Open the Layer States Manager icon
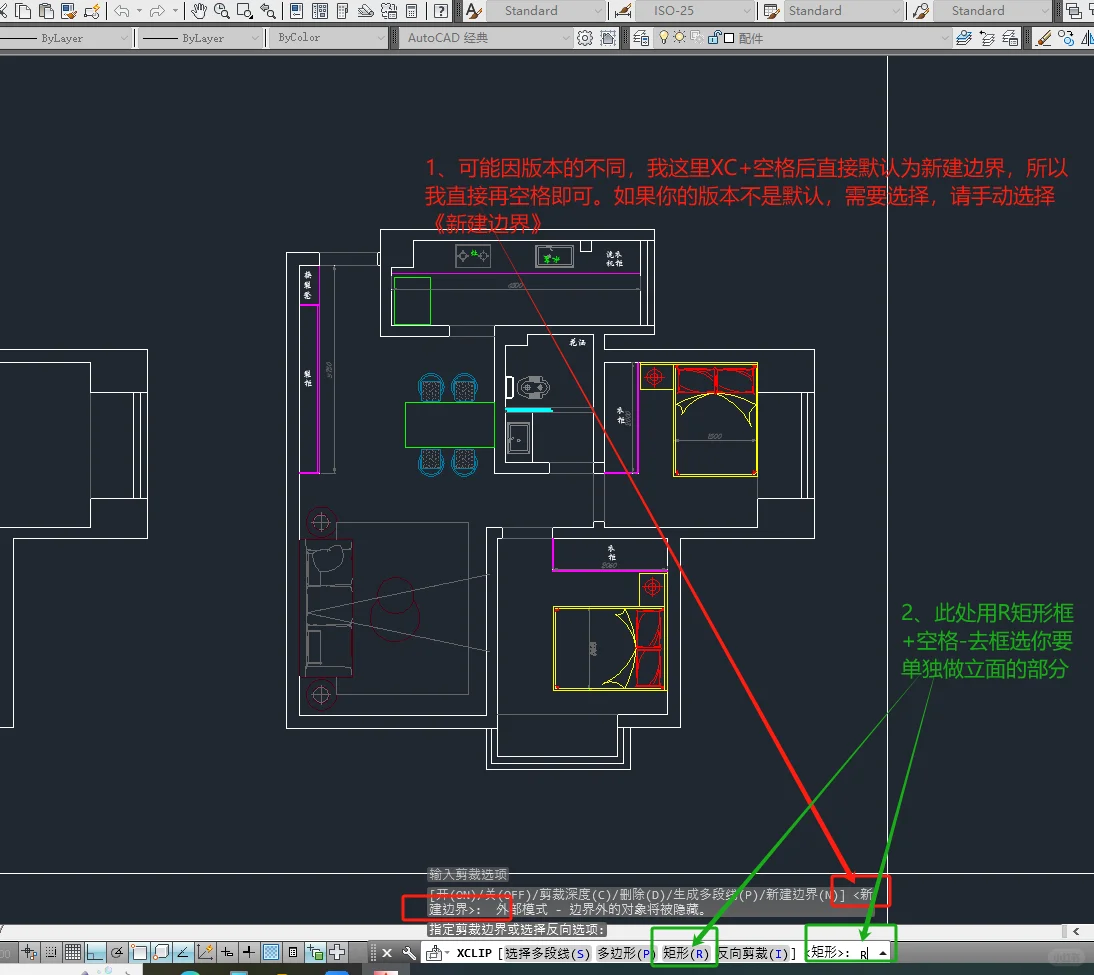 point(1010,38)
